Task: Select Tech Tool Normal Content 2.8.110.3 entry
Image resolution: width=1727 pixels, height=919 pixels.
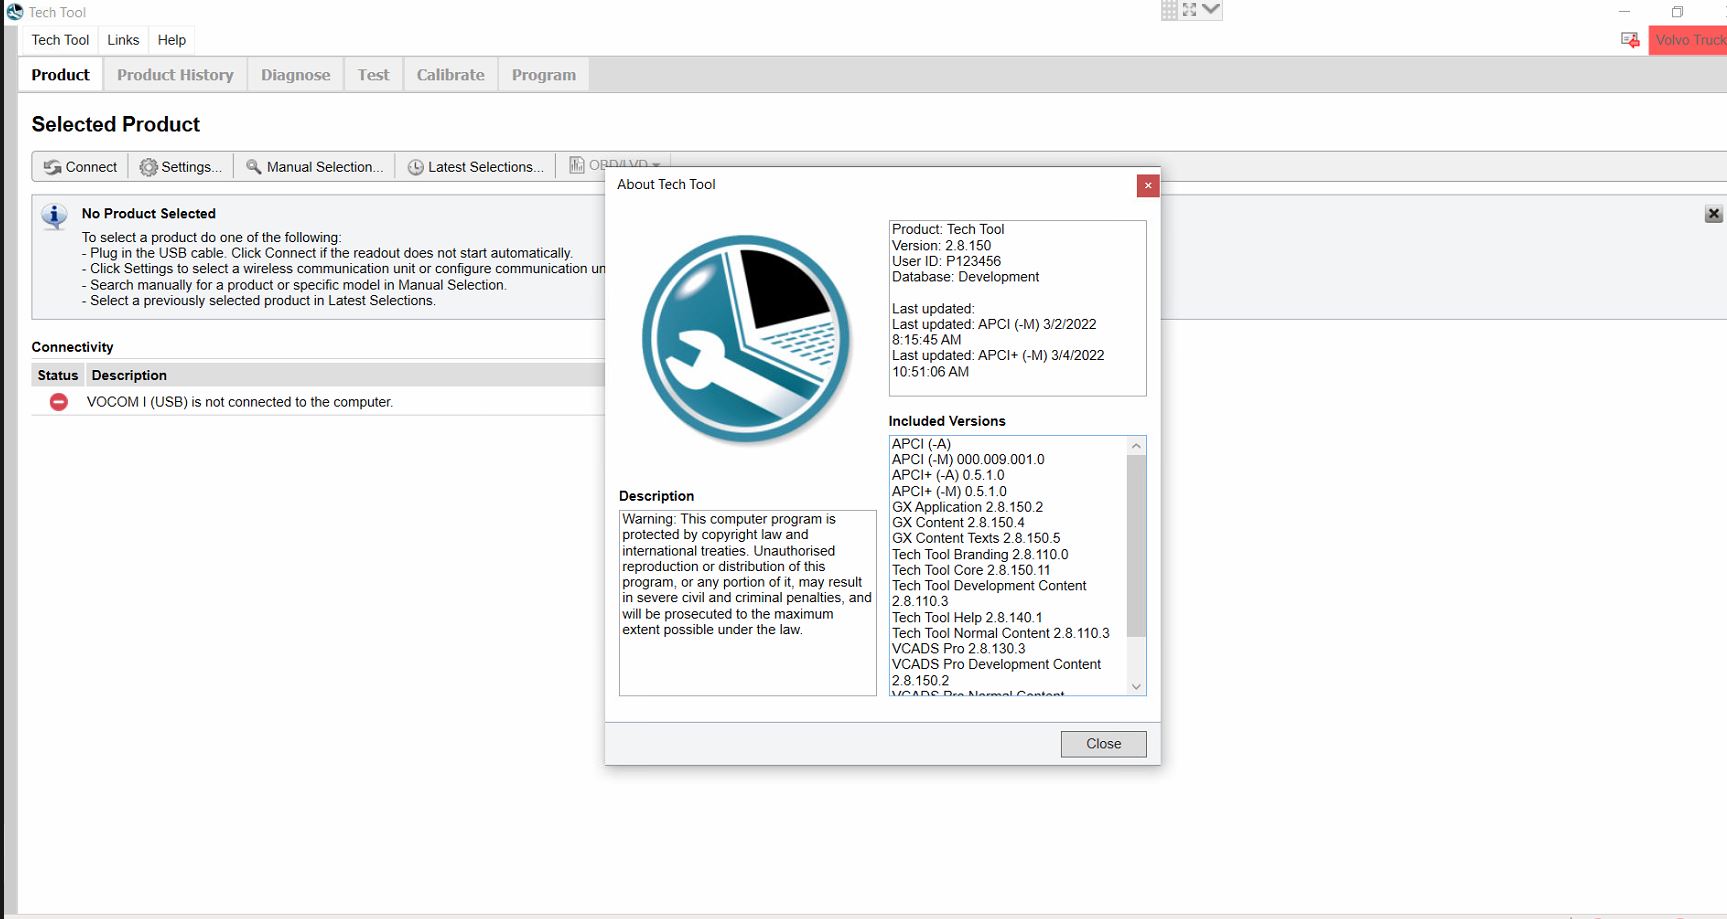Action: [1001, 633]
